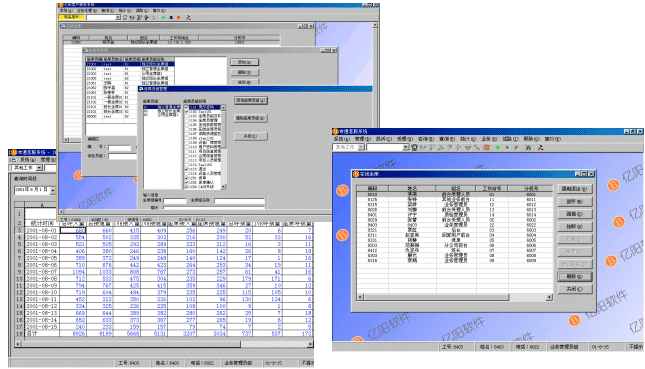Image resolution: width=645 pixels, height=369 pixels.
Task: Click the green play icon beside the red house icon
Action: click(x=498, y=147)
